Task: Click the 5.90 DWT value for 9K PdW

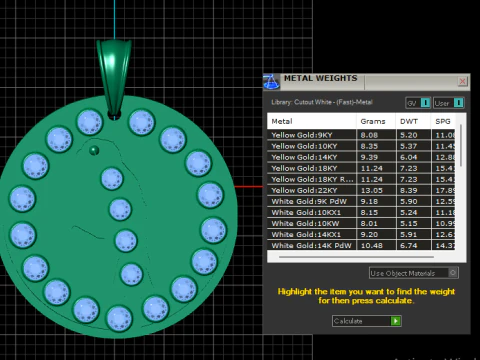Action: [x=408, y=201]
